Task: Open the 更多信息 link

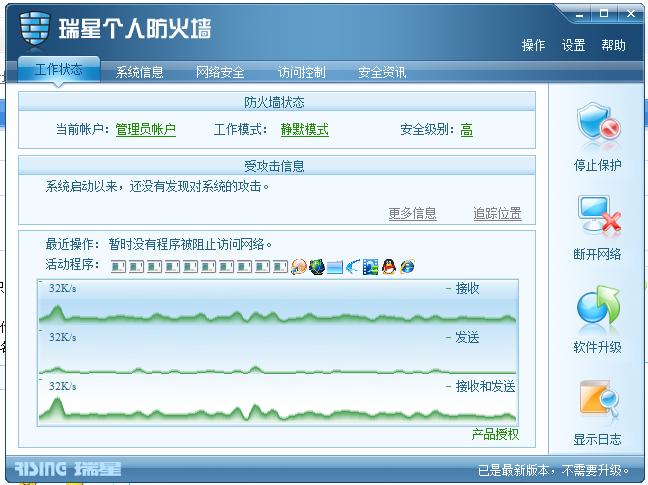Action: click(x=412, y=214)
